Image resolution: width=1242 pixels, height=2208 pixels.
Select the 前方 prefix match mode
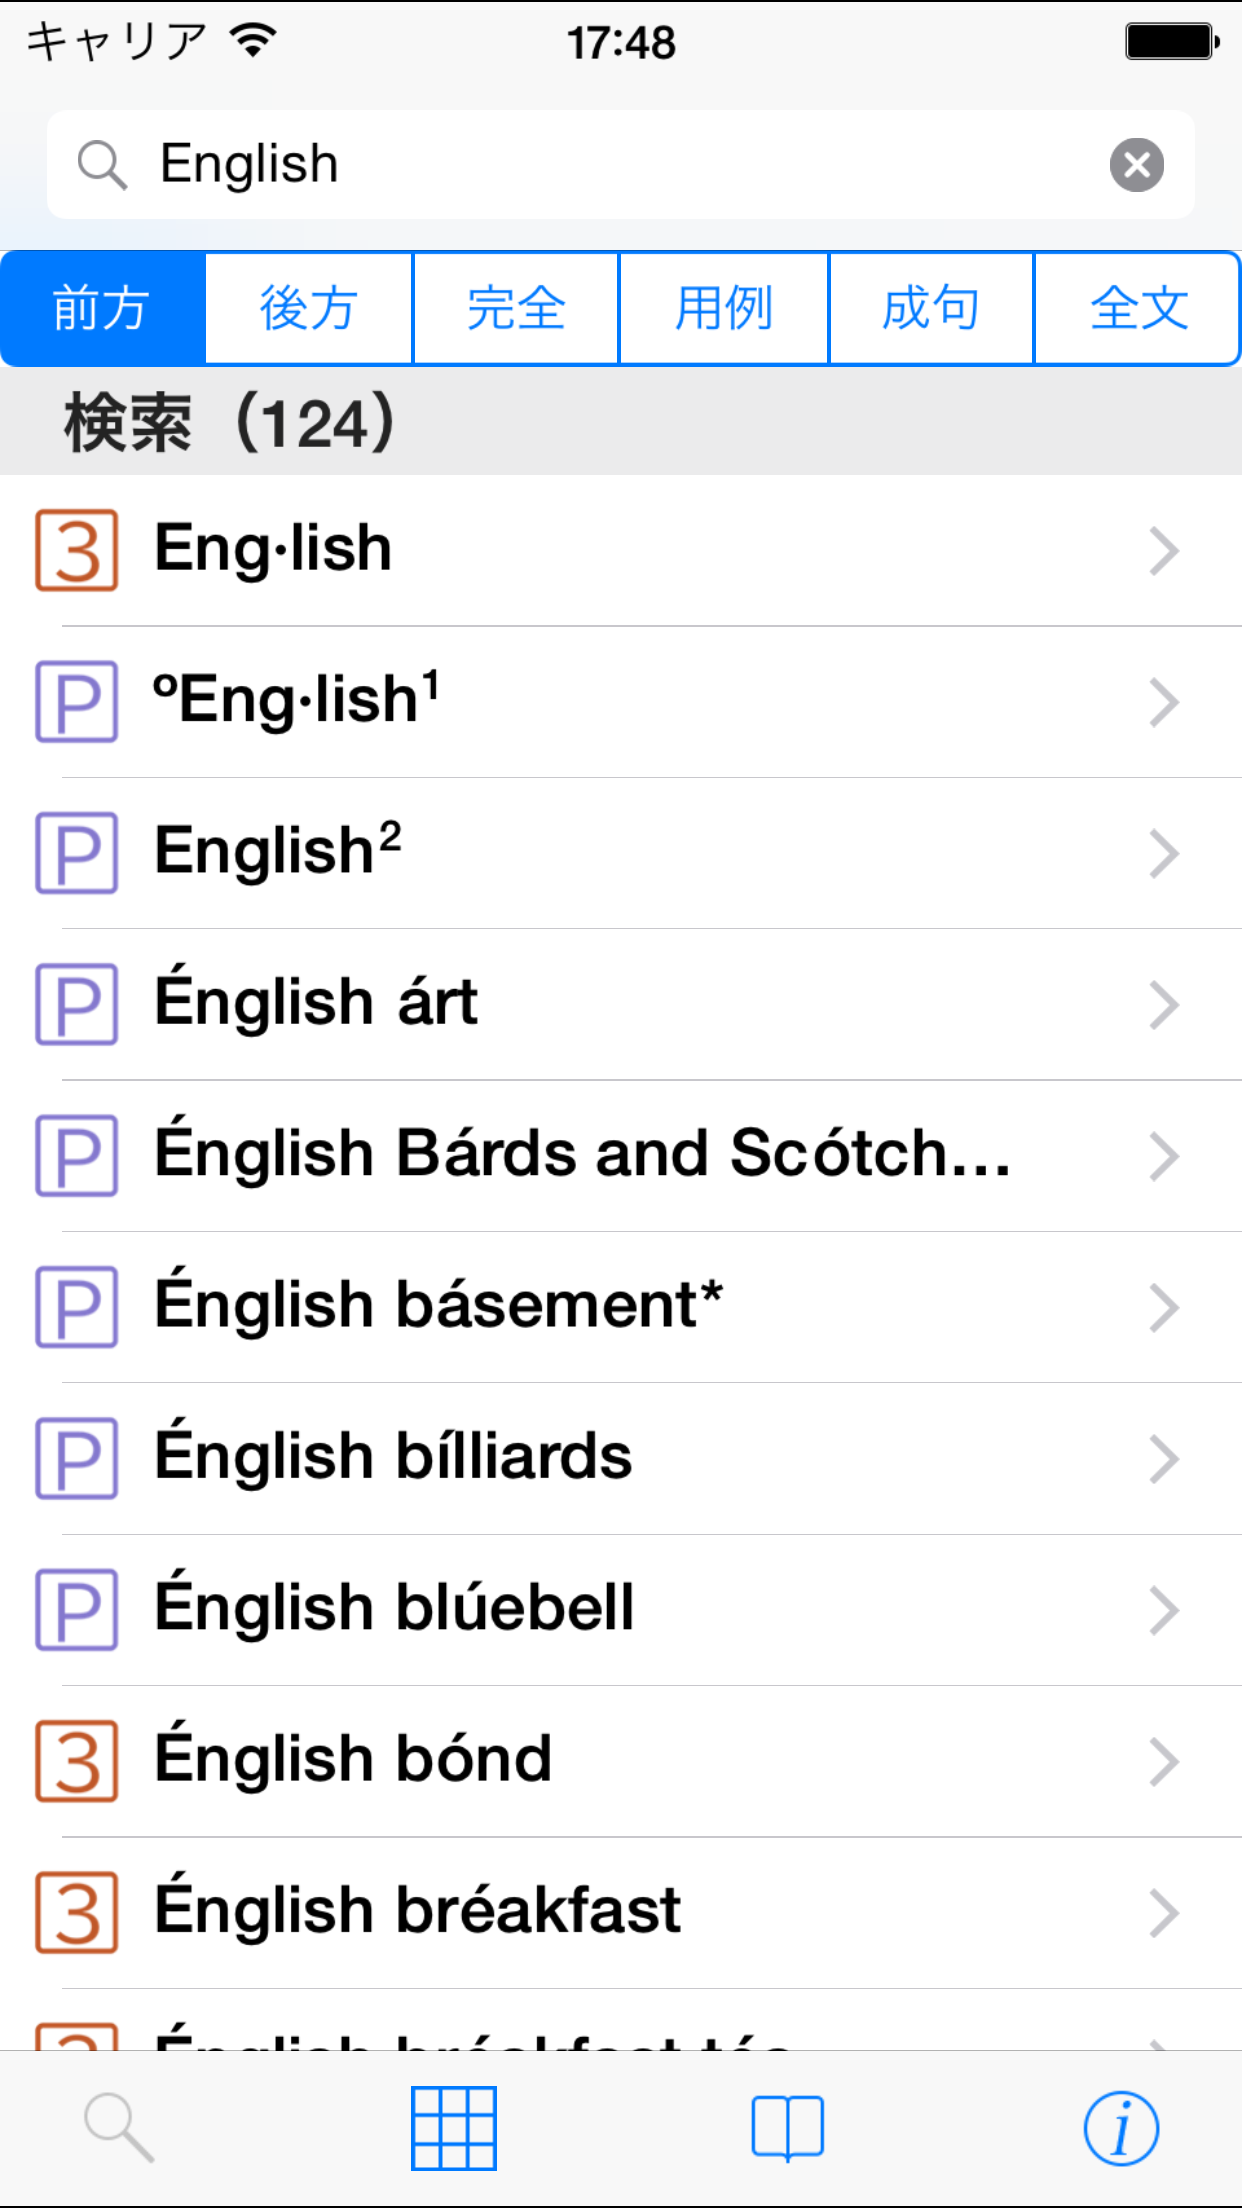tap(103, 308)
